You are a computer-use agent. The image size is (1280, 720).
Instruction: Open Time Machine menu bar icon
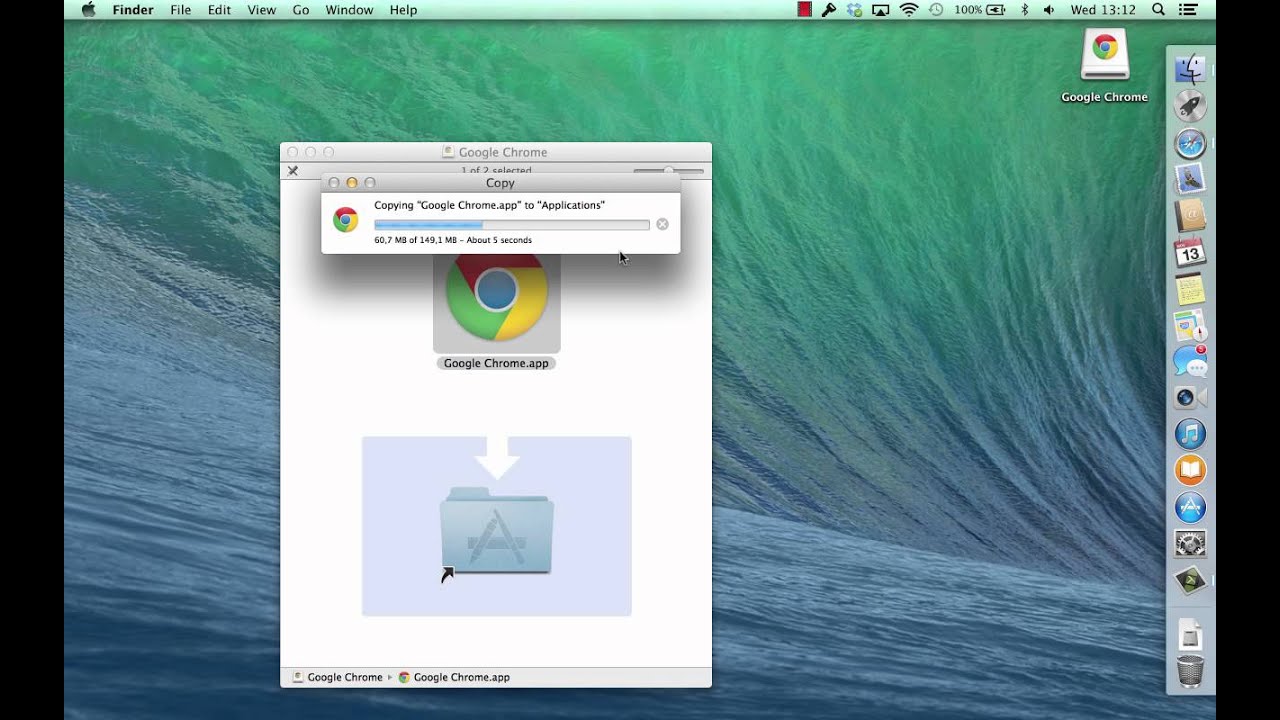(x=936, y=10)
